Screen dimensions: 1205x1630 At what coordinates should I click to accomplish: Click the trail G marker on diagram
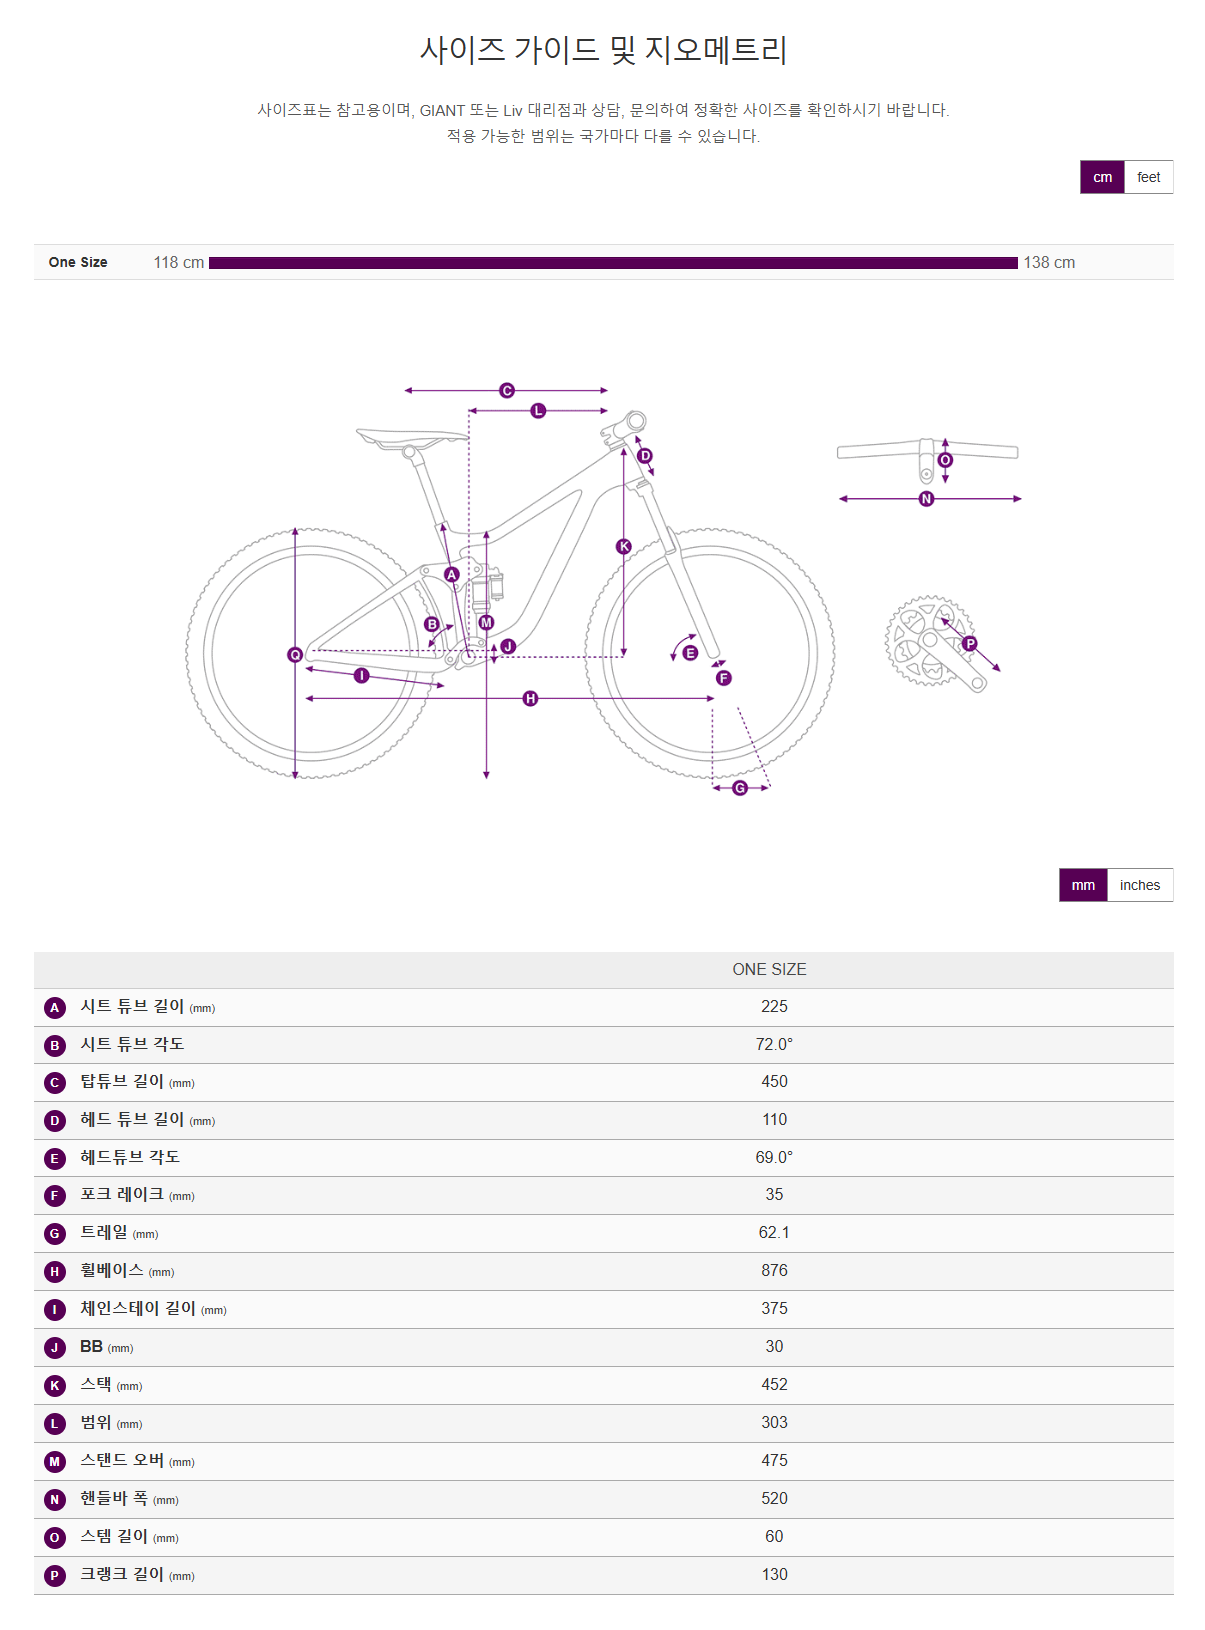click(x=740, y=788)
